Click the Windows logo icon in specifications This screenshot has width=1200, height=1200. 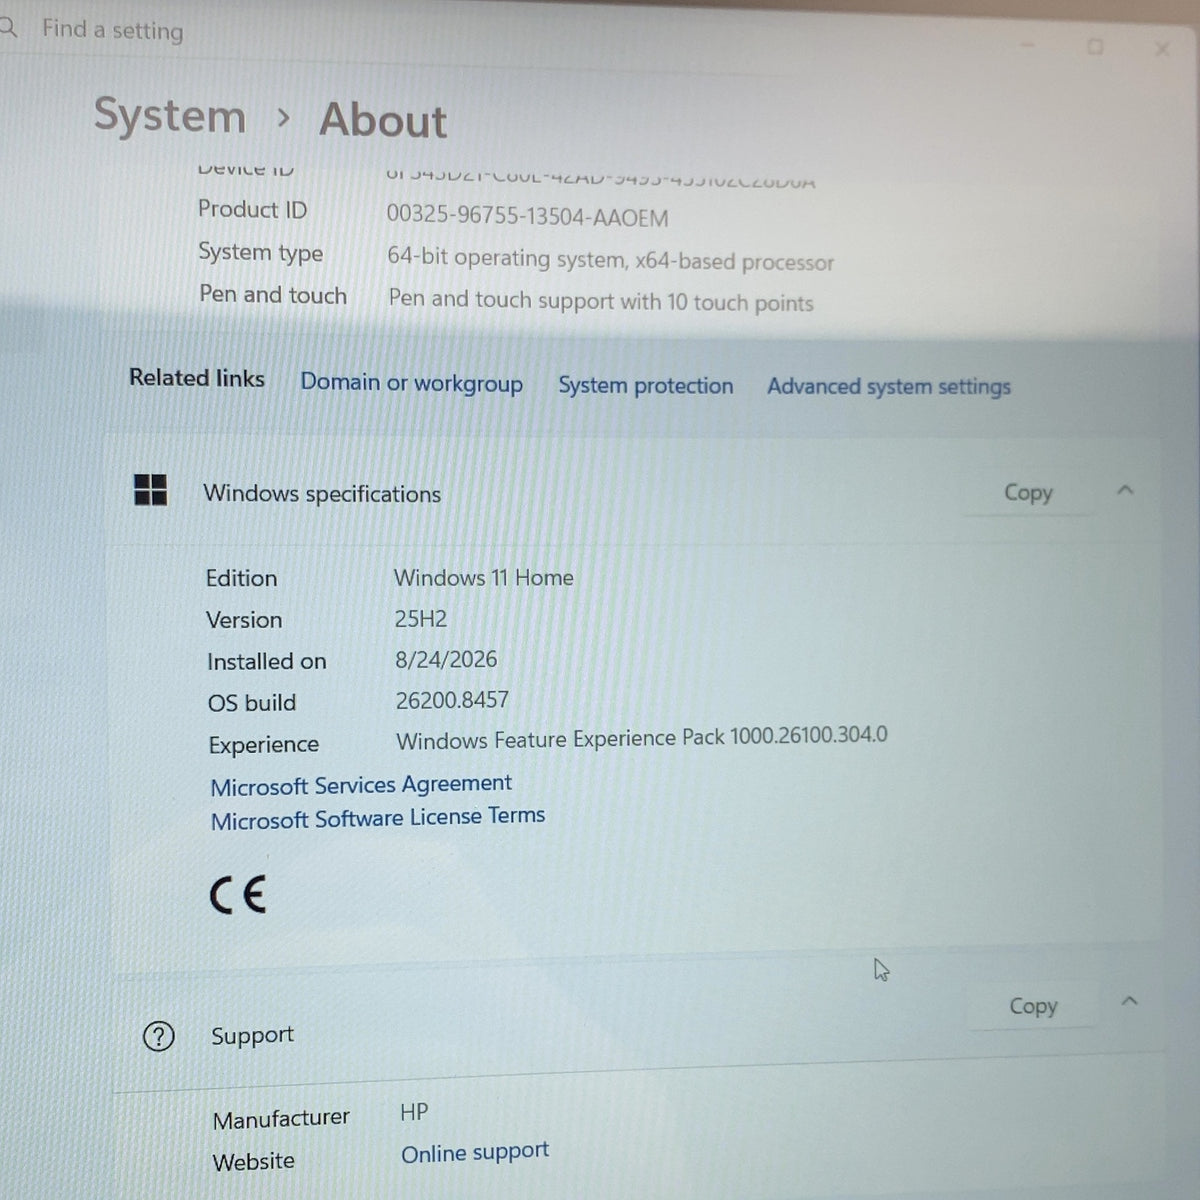[151, 490]
